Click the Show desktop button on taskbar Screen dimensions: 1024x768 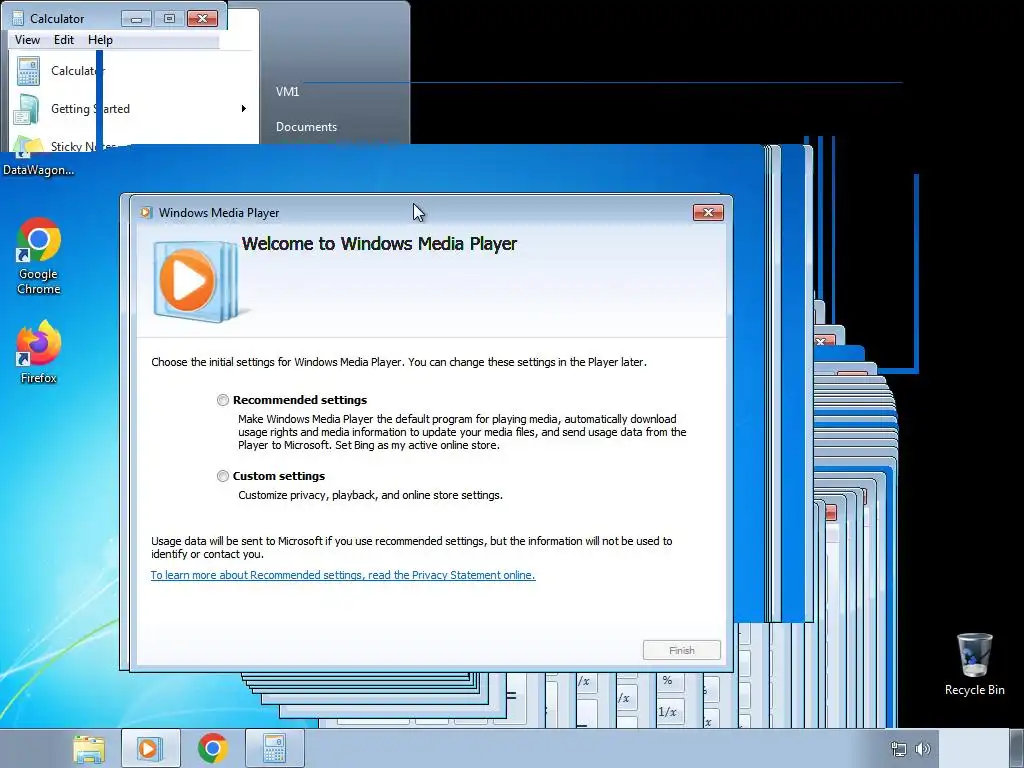(1016, 748)
